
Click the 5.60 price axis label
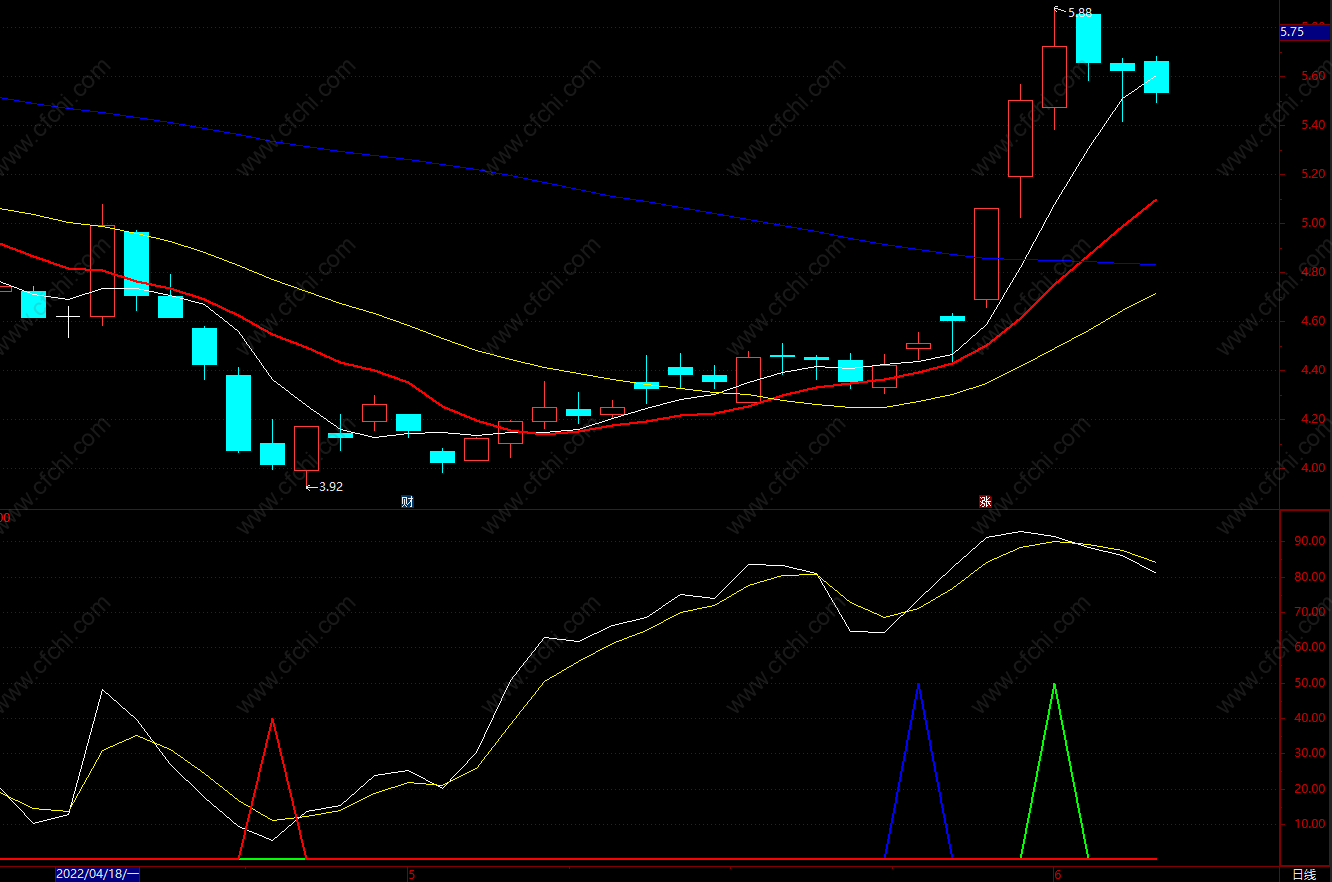[1312, 76]
